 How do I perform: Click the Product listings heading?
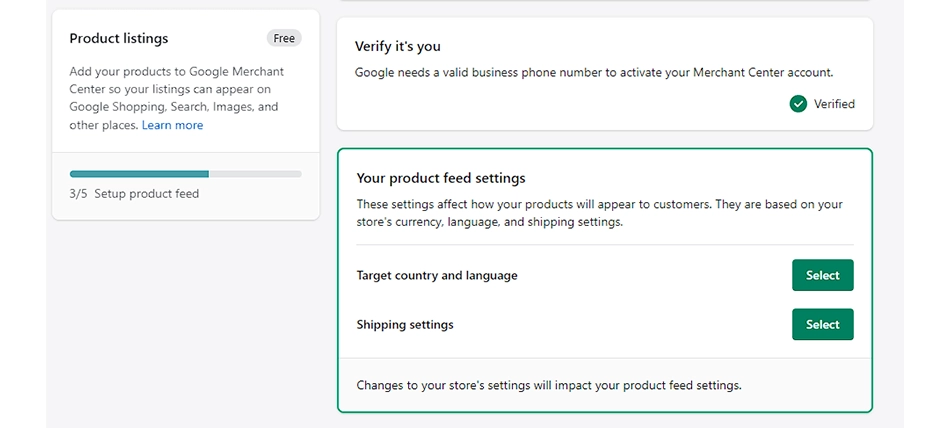coord(119,38)
